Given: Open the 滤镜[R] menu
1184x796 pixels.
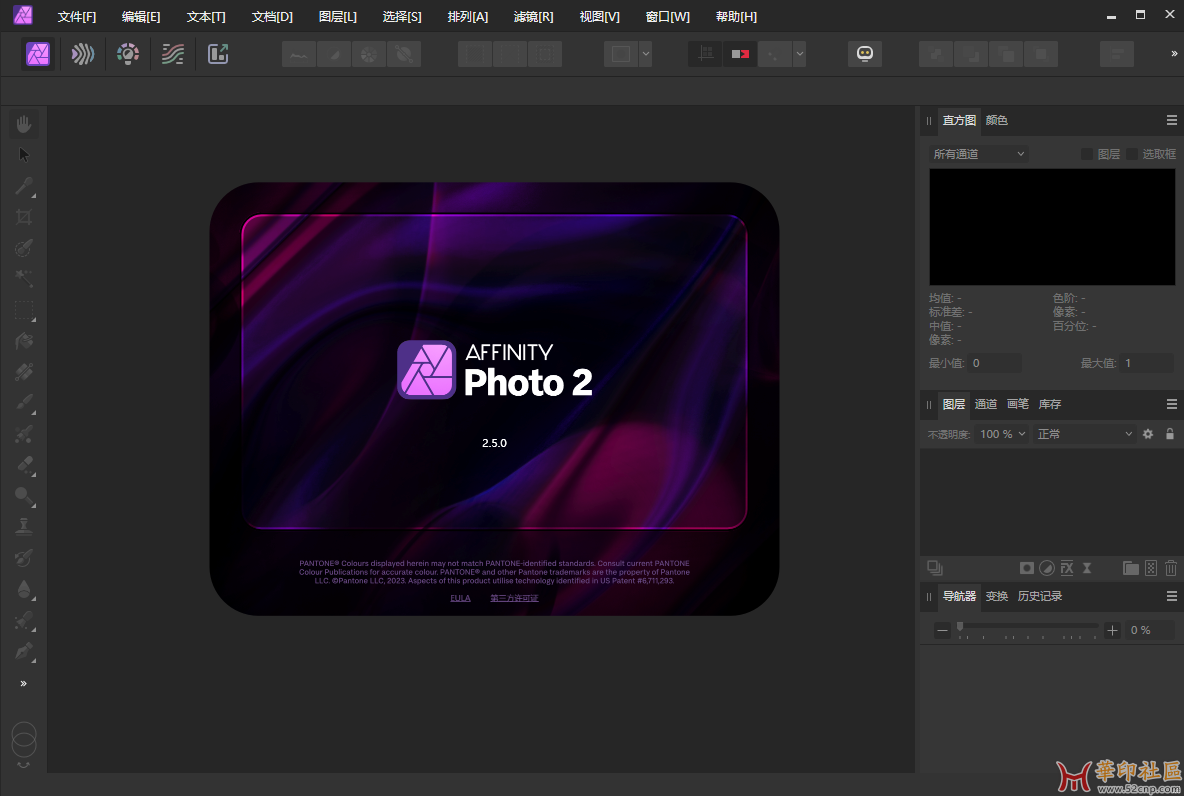Looking at the screenshot, I should tap(533, 17).
